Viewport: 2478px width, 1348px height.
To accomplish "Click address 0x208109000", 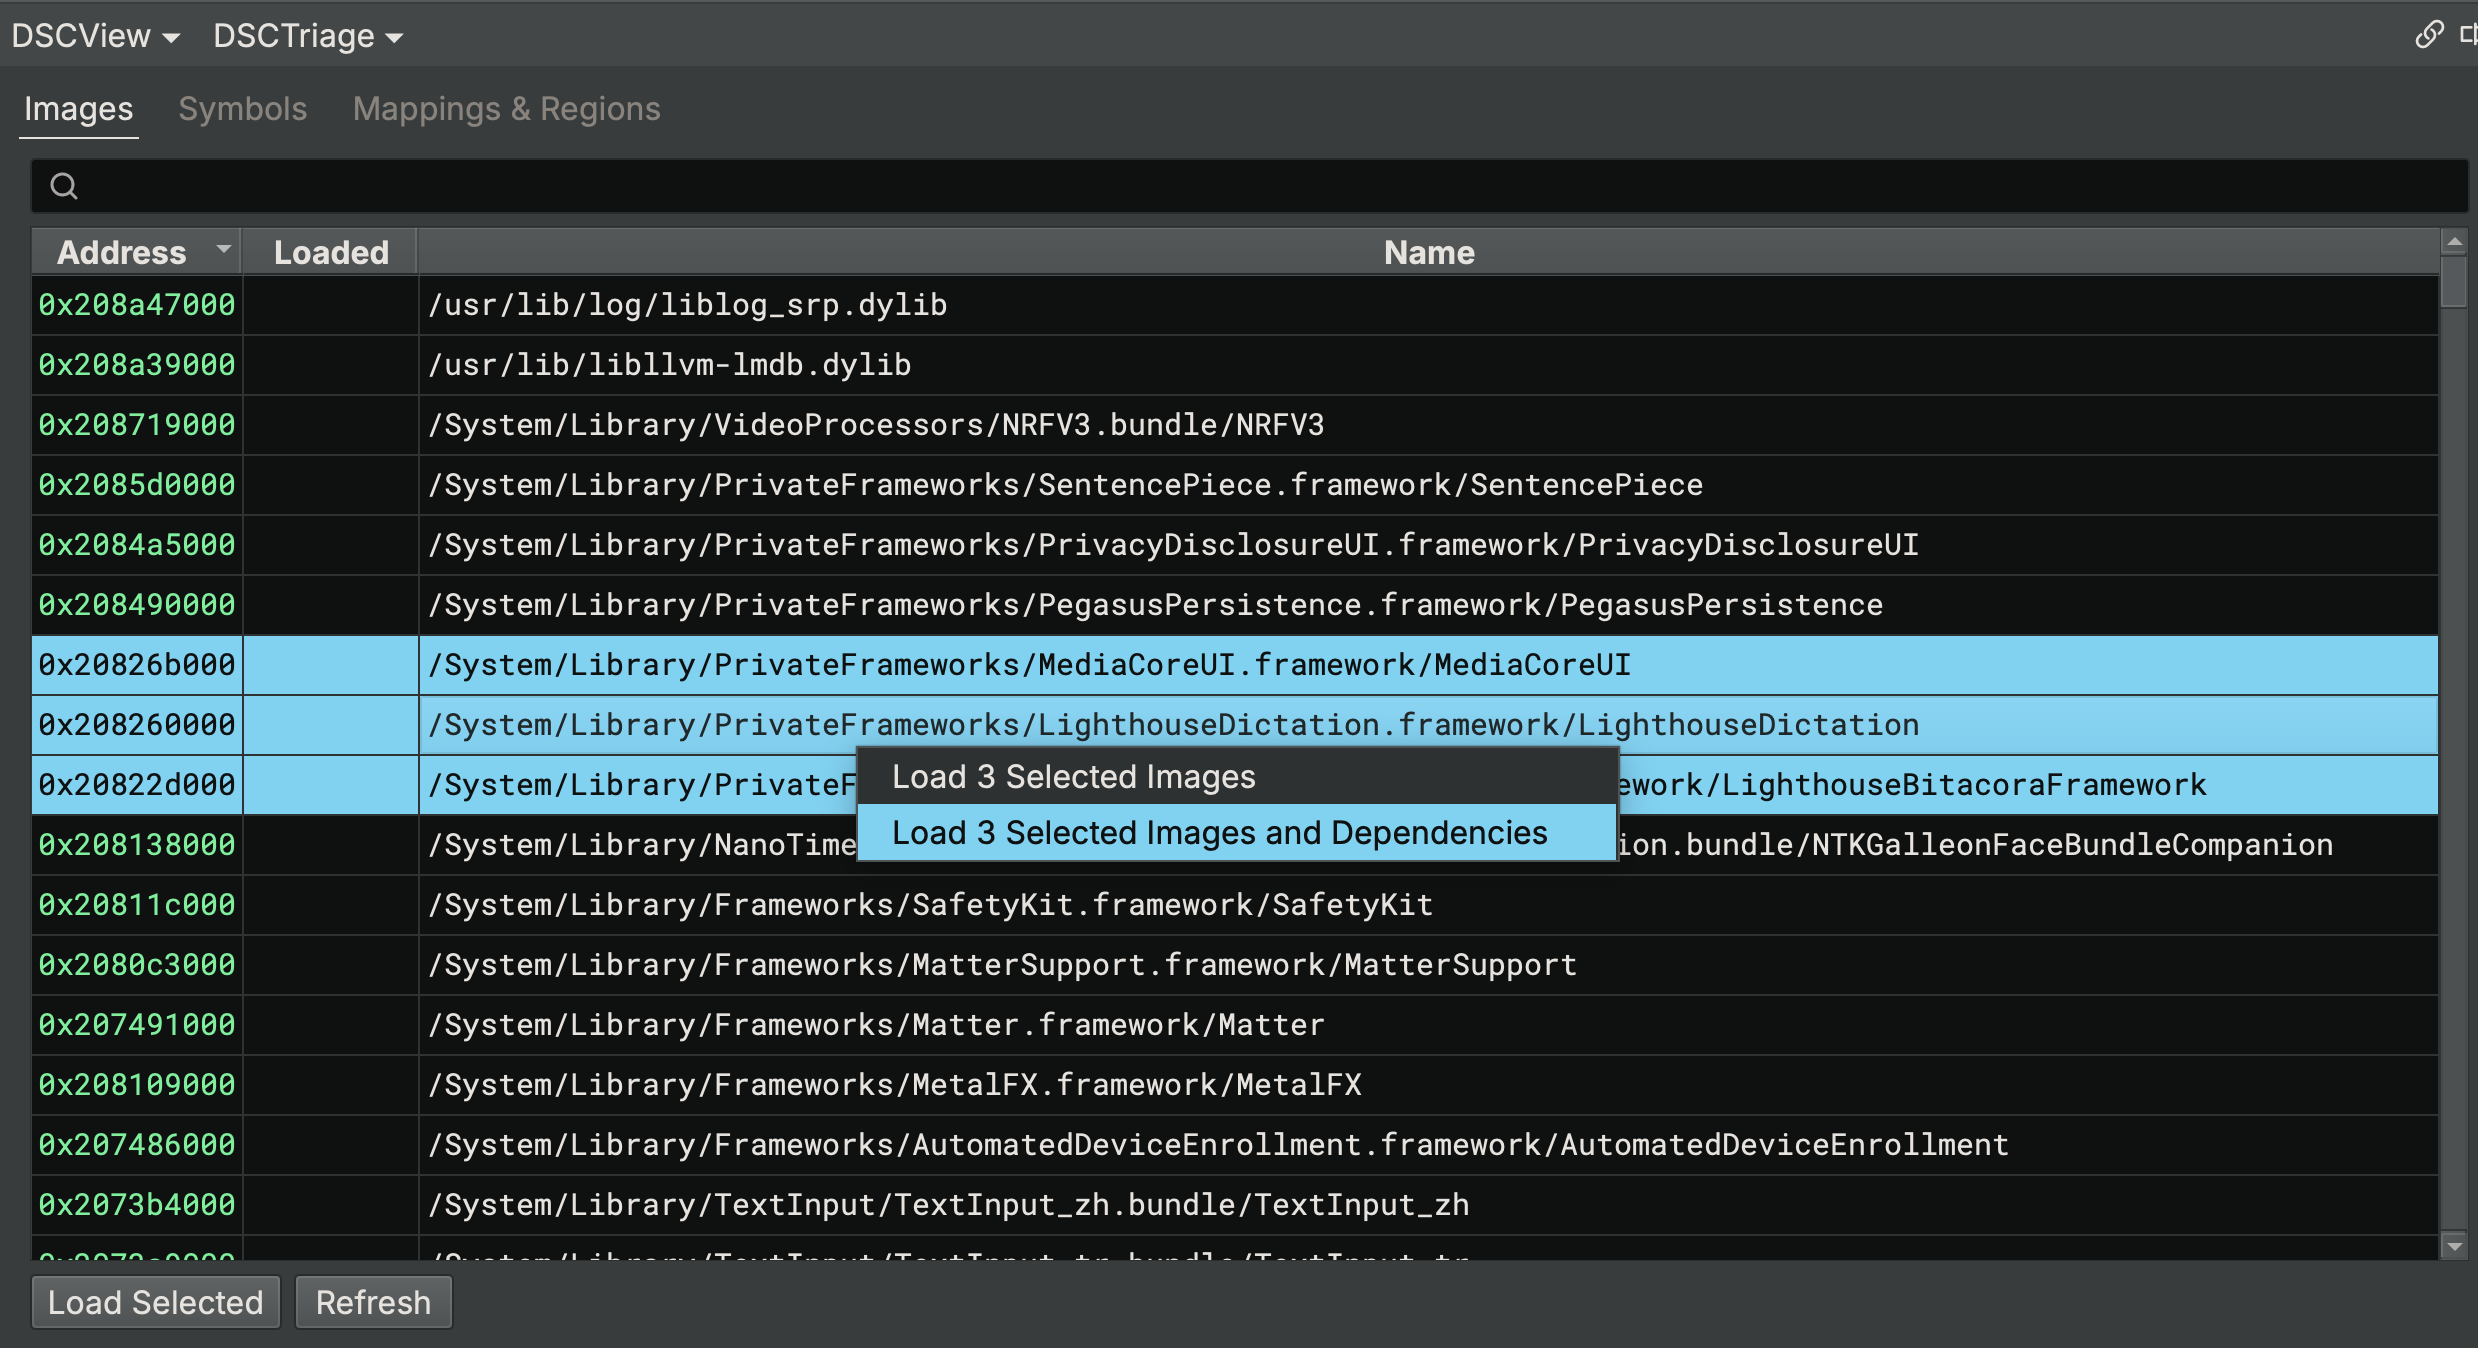I will pyautogui.click(x=137, y=1085).
